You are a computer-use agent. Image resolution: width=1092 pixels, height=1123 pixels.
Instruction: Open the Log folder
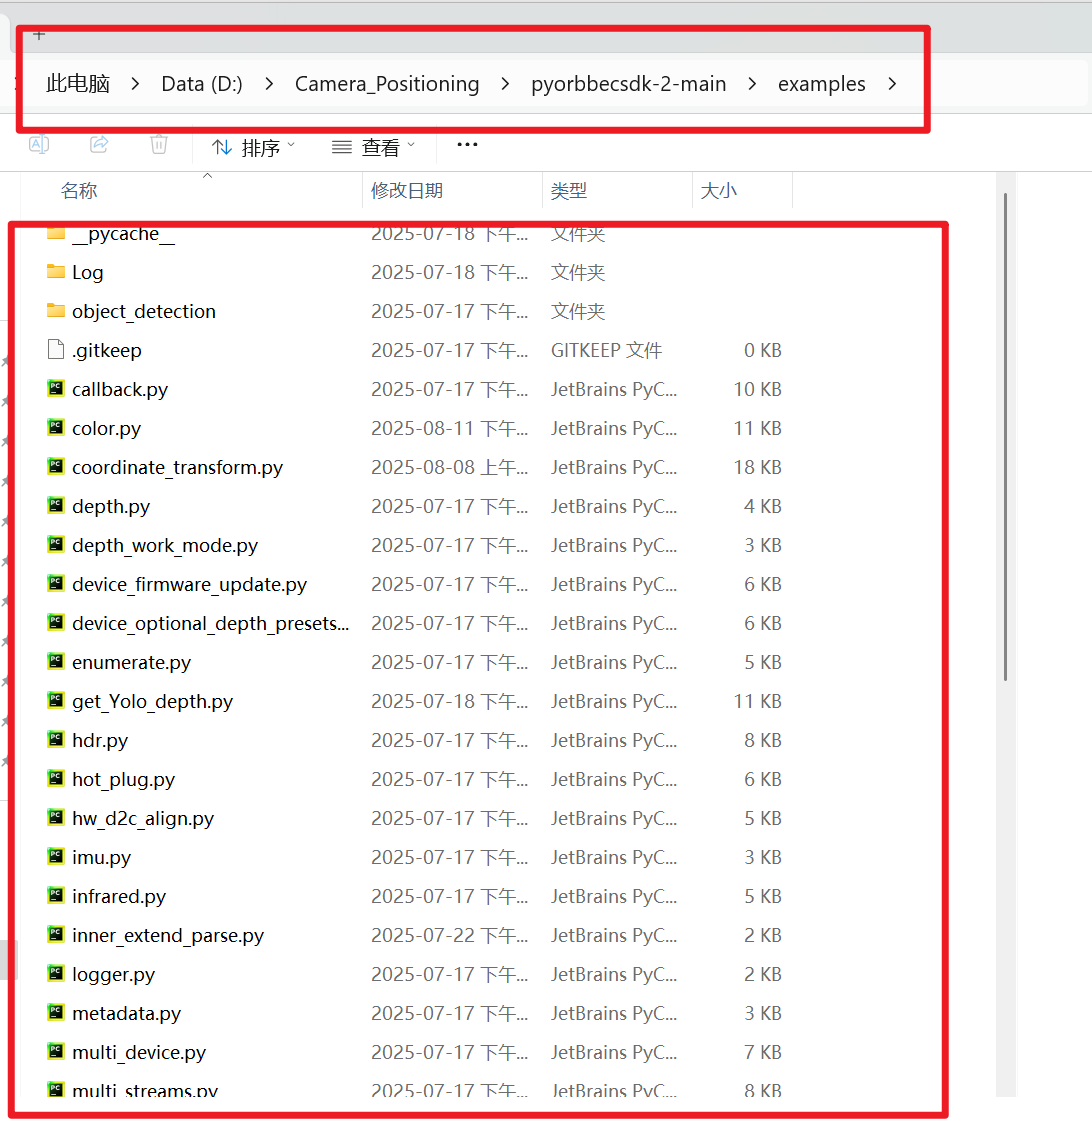(88, 272)
